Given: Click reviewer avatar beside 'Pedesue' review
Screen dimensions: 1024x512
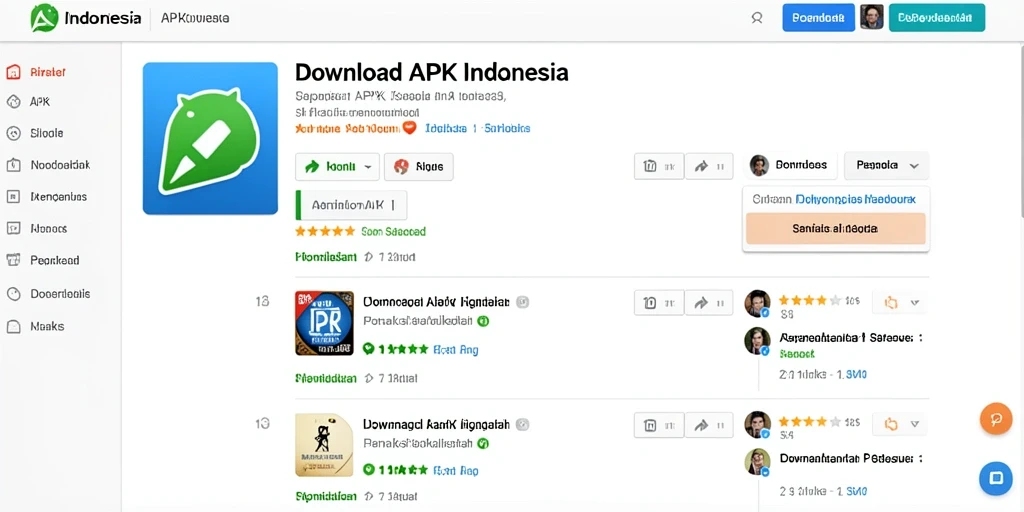Looking at the screenshot, I should click(x=758, y=462).
